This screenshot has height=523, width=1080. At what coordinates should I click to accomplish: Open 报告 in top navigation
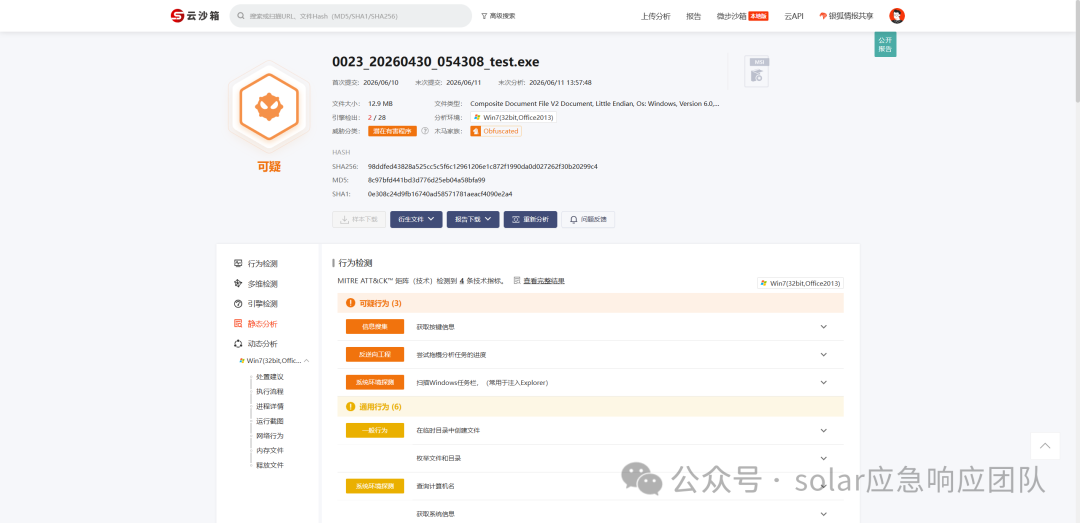pos(693,16)
